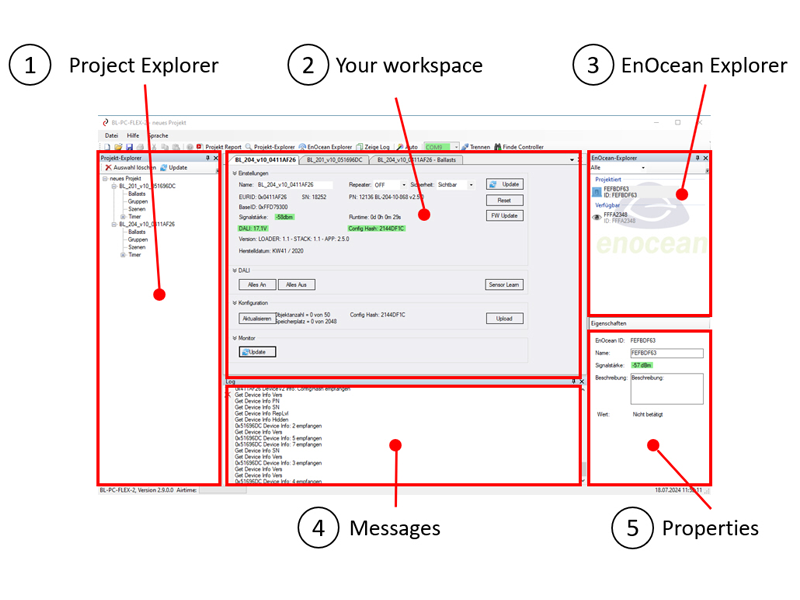Click the Projekt Report toolbar icon
Viewport: 800px width, 600px height.
tap(200, 147)
